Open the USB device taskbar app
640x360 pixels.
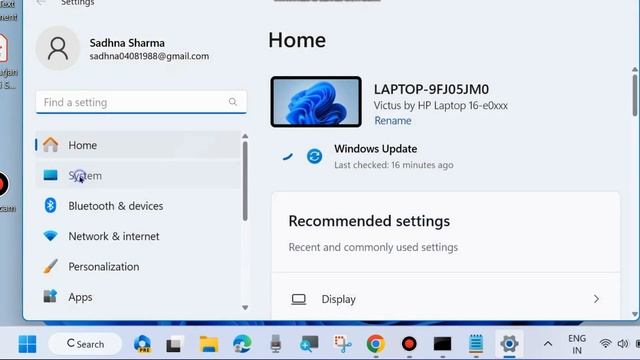(276, 344)
